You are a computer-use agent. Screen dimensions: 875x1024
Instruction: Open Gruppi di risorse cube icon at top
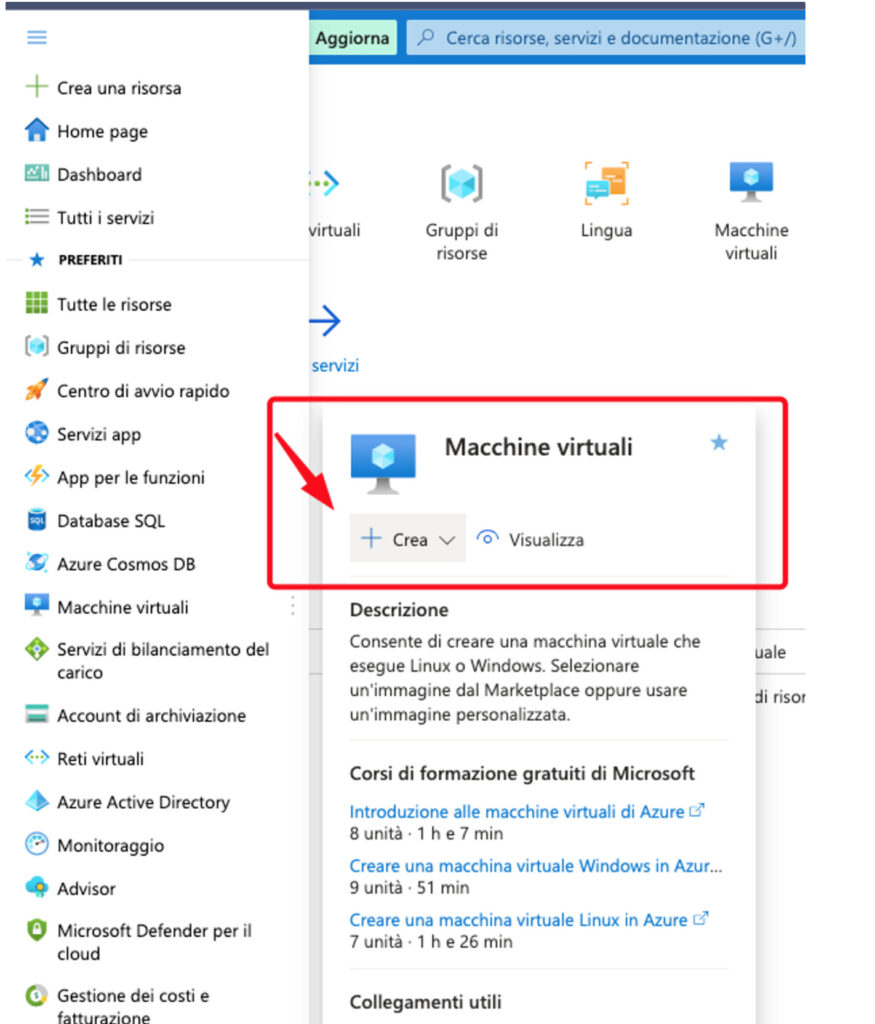[x=462, y=184]
